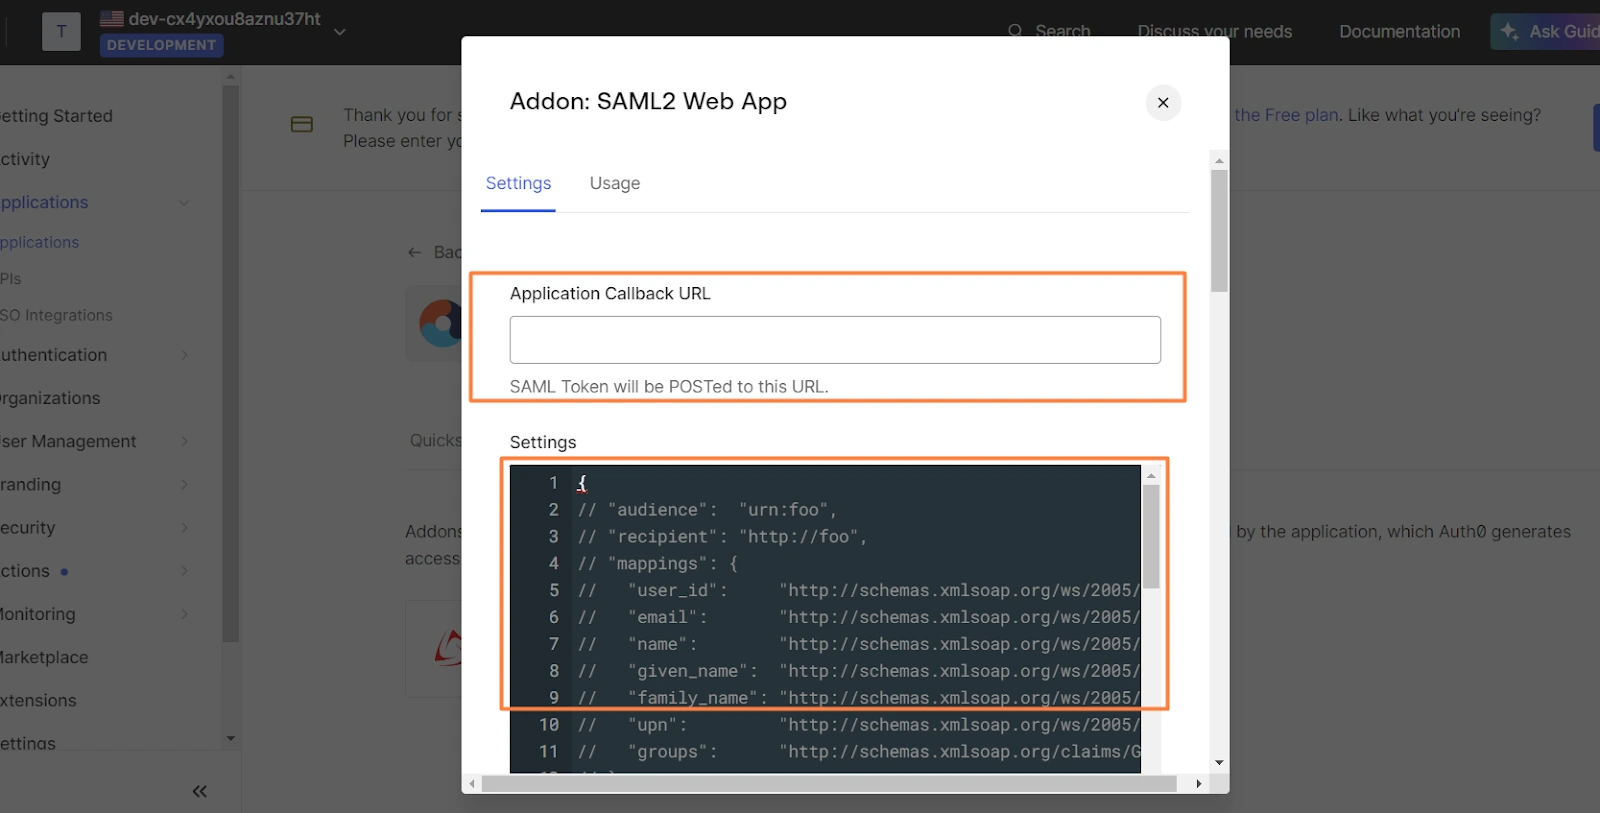The image size is (1600, 813).
Task: Click the dialog vertical scrollbar thumb
Action: [1219, 230]
